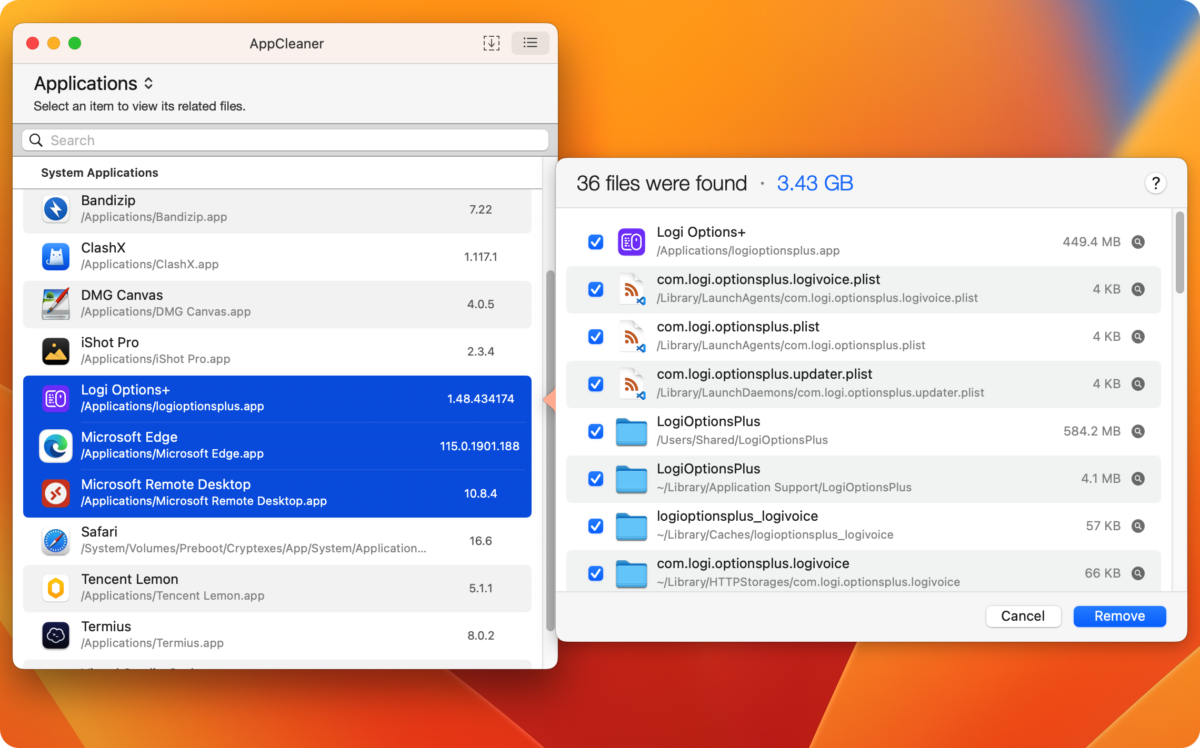Open the Applications category dropdown
The image size is (1200, 748).
coord(94,84)
